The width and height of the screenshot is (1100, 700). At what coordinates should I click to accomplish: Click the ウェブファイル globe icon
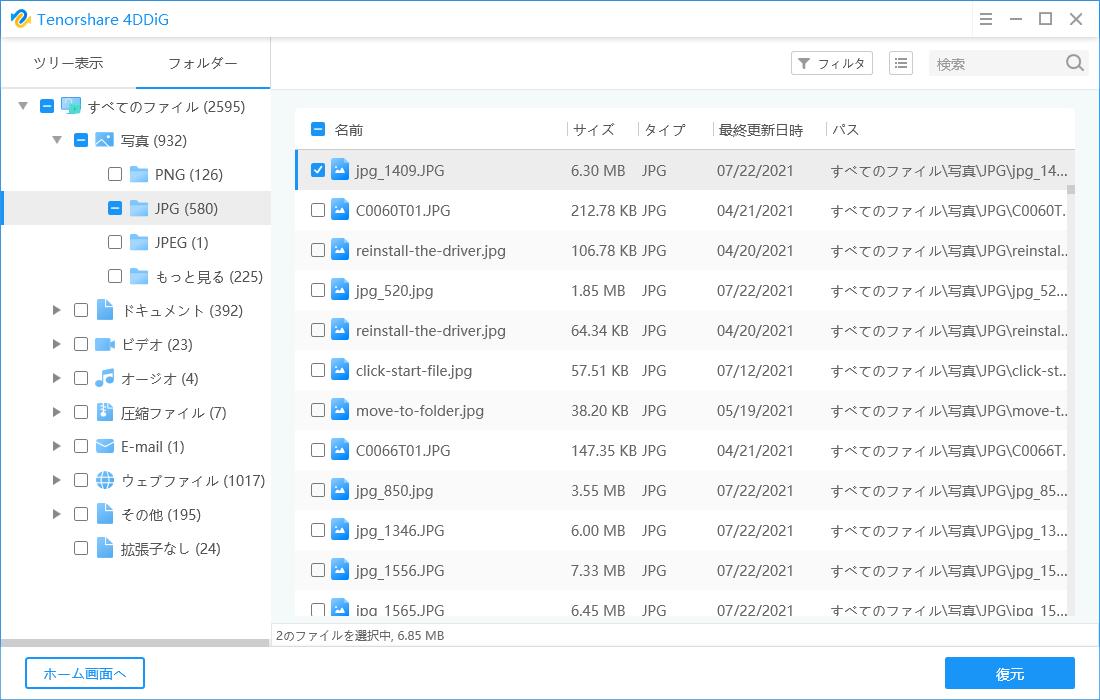click(x=105, y=481)
